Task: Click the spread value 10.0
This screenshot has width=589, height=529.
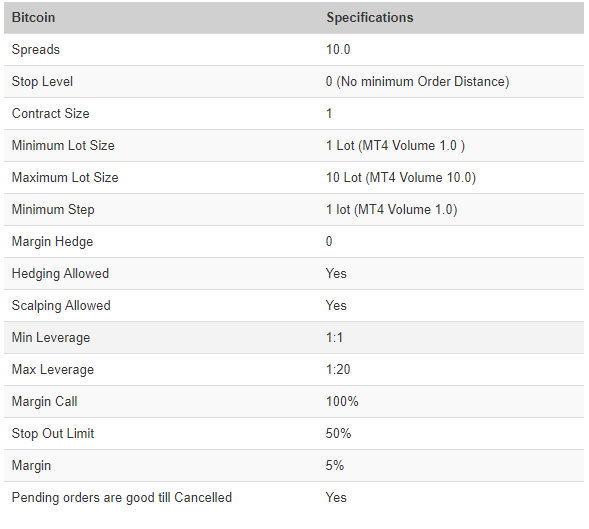Action: [x=338, y=50]
